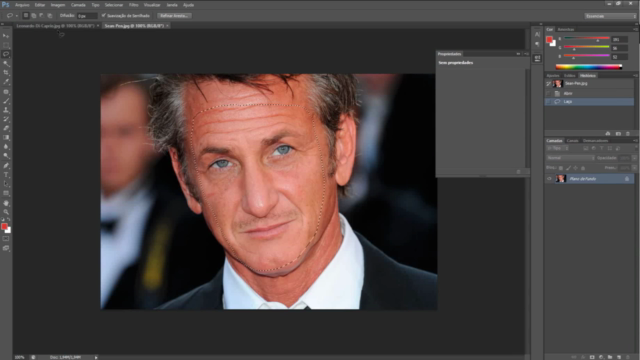Select the Pen tool

pyautogui.click(x=6, y=166)
